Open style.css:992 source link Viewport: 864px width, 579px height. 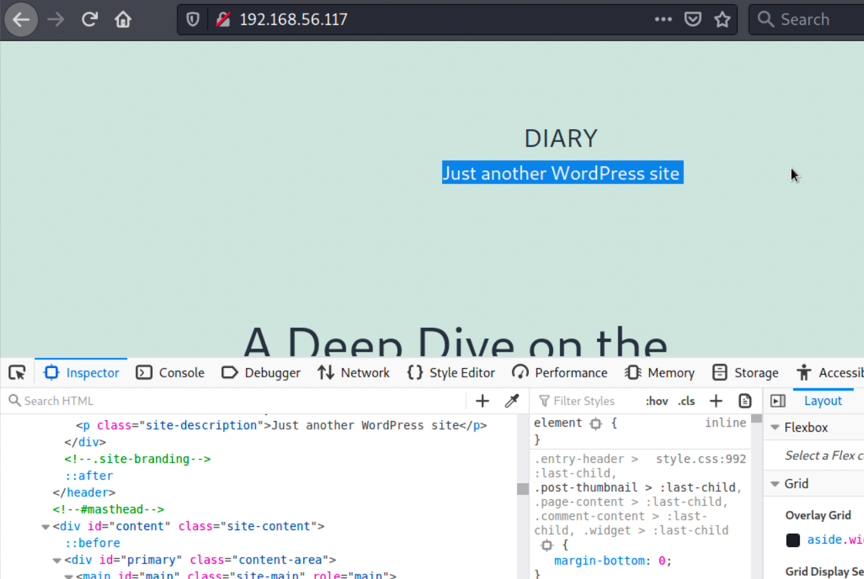(x=701, y=459)
